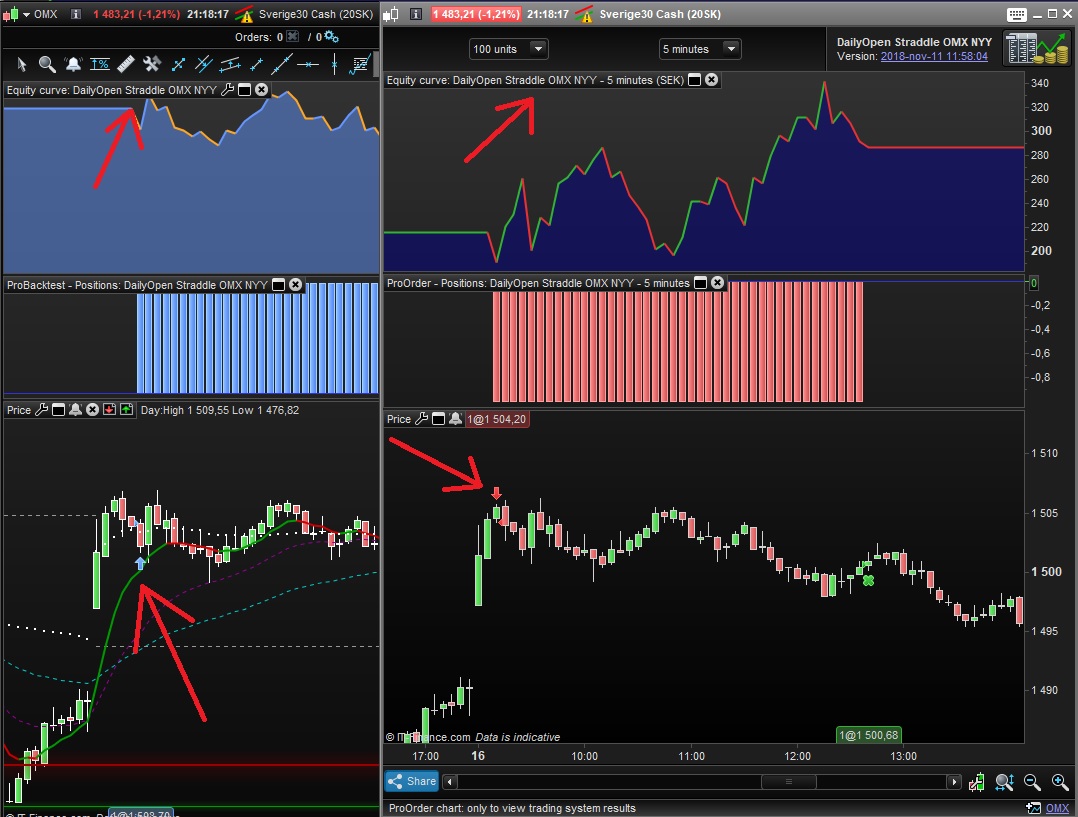This screenshot has width=1078, height=817.
Task: Maximize the right Equity curve panel
Action: click(694, 80)
